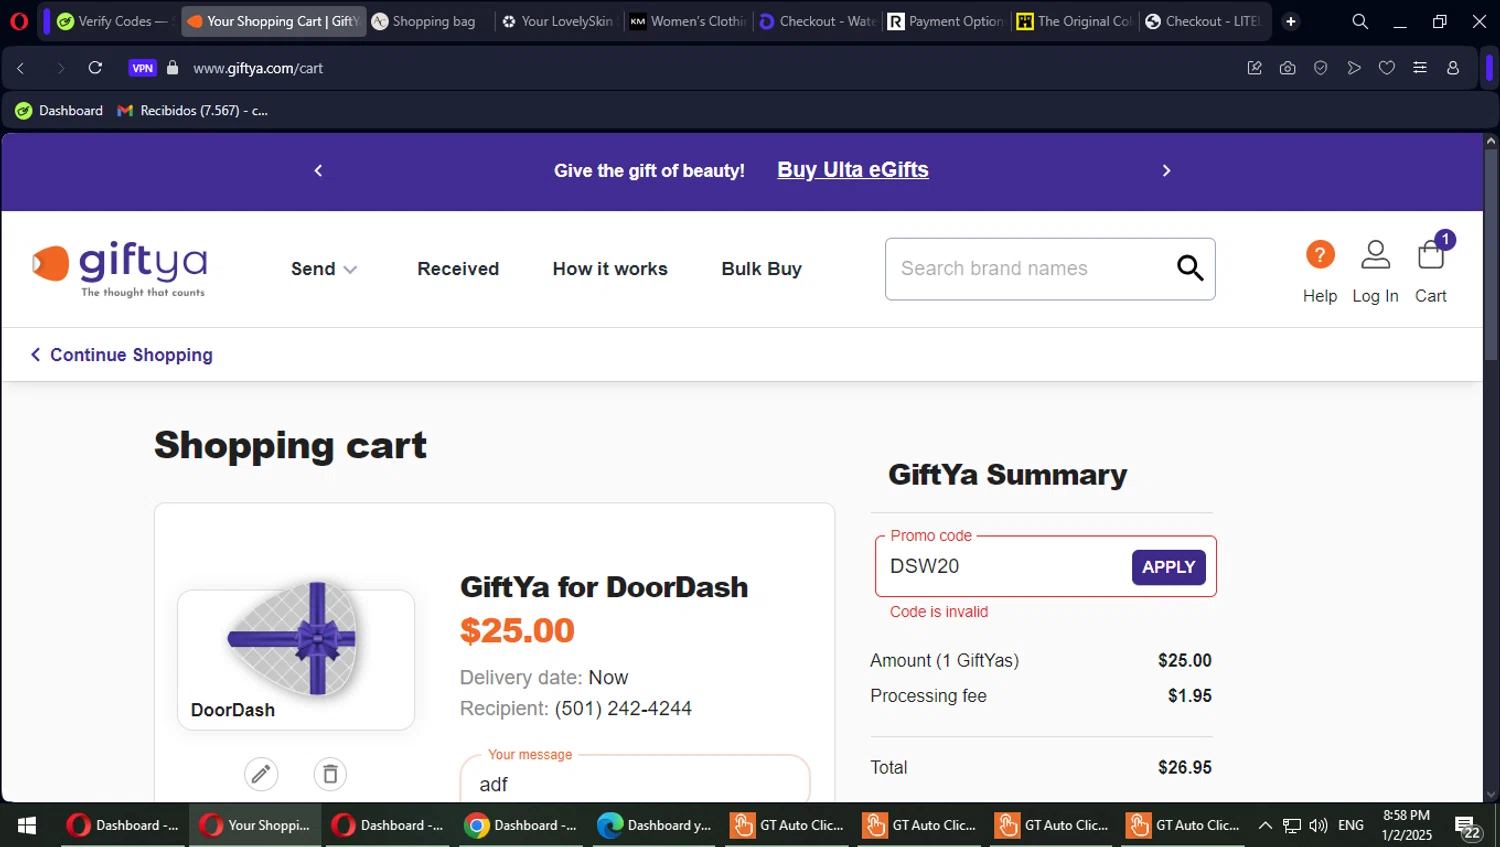The image size is (1500, 847).
Task: Reload the giftya cart page
Action: [95, 68]
